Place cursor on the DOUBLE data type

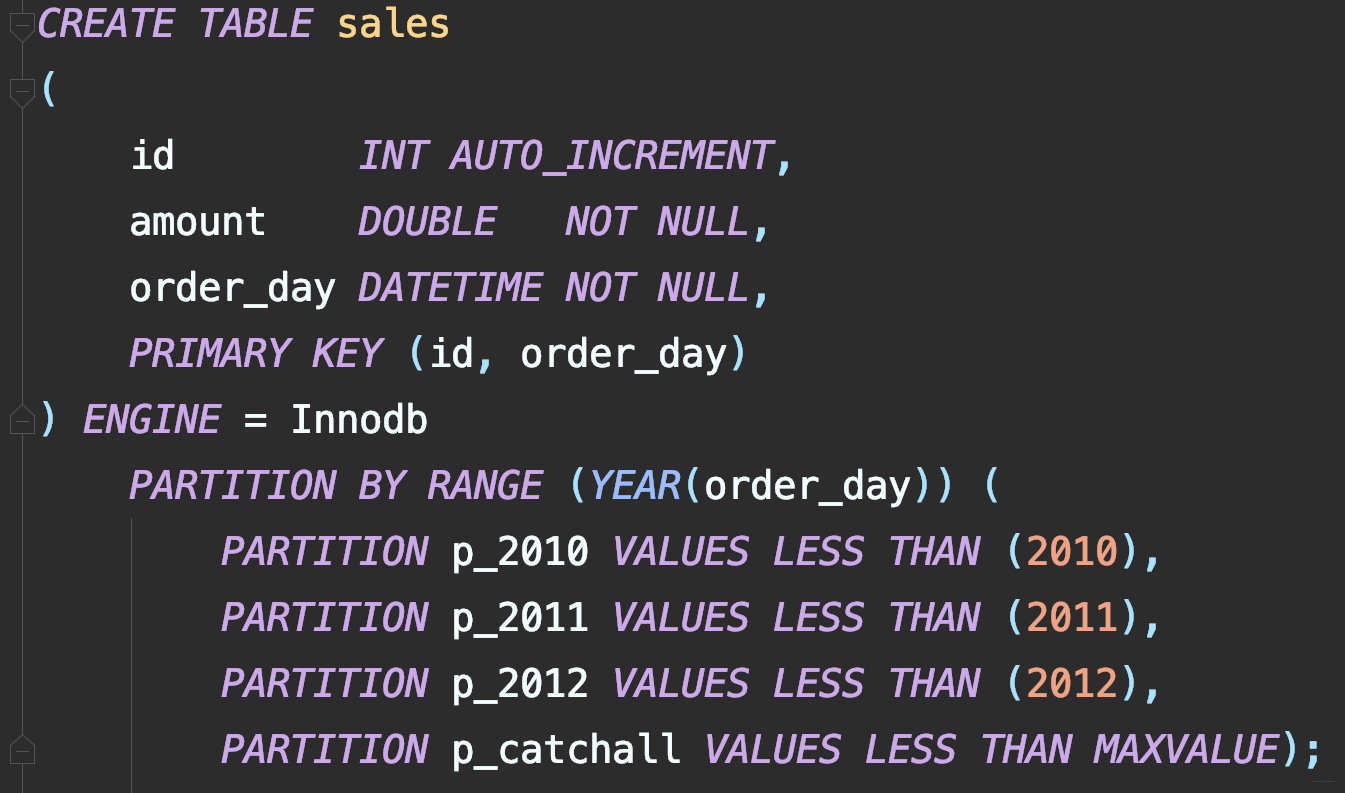tap(427, 222)
